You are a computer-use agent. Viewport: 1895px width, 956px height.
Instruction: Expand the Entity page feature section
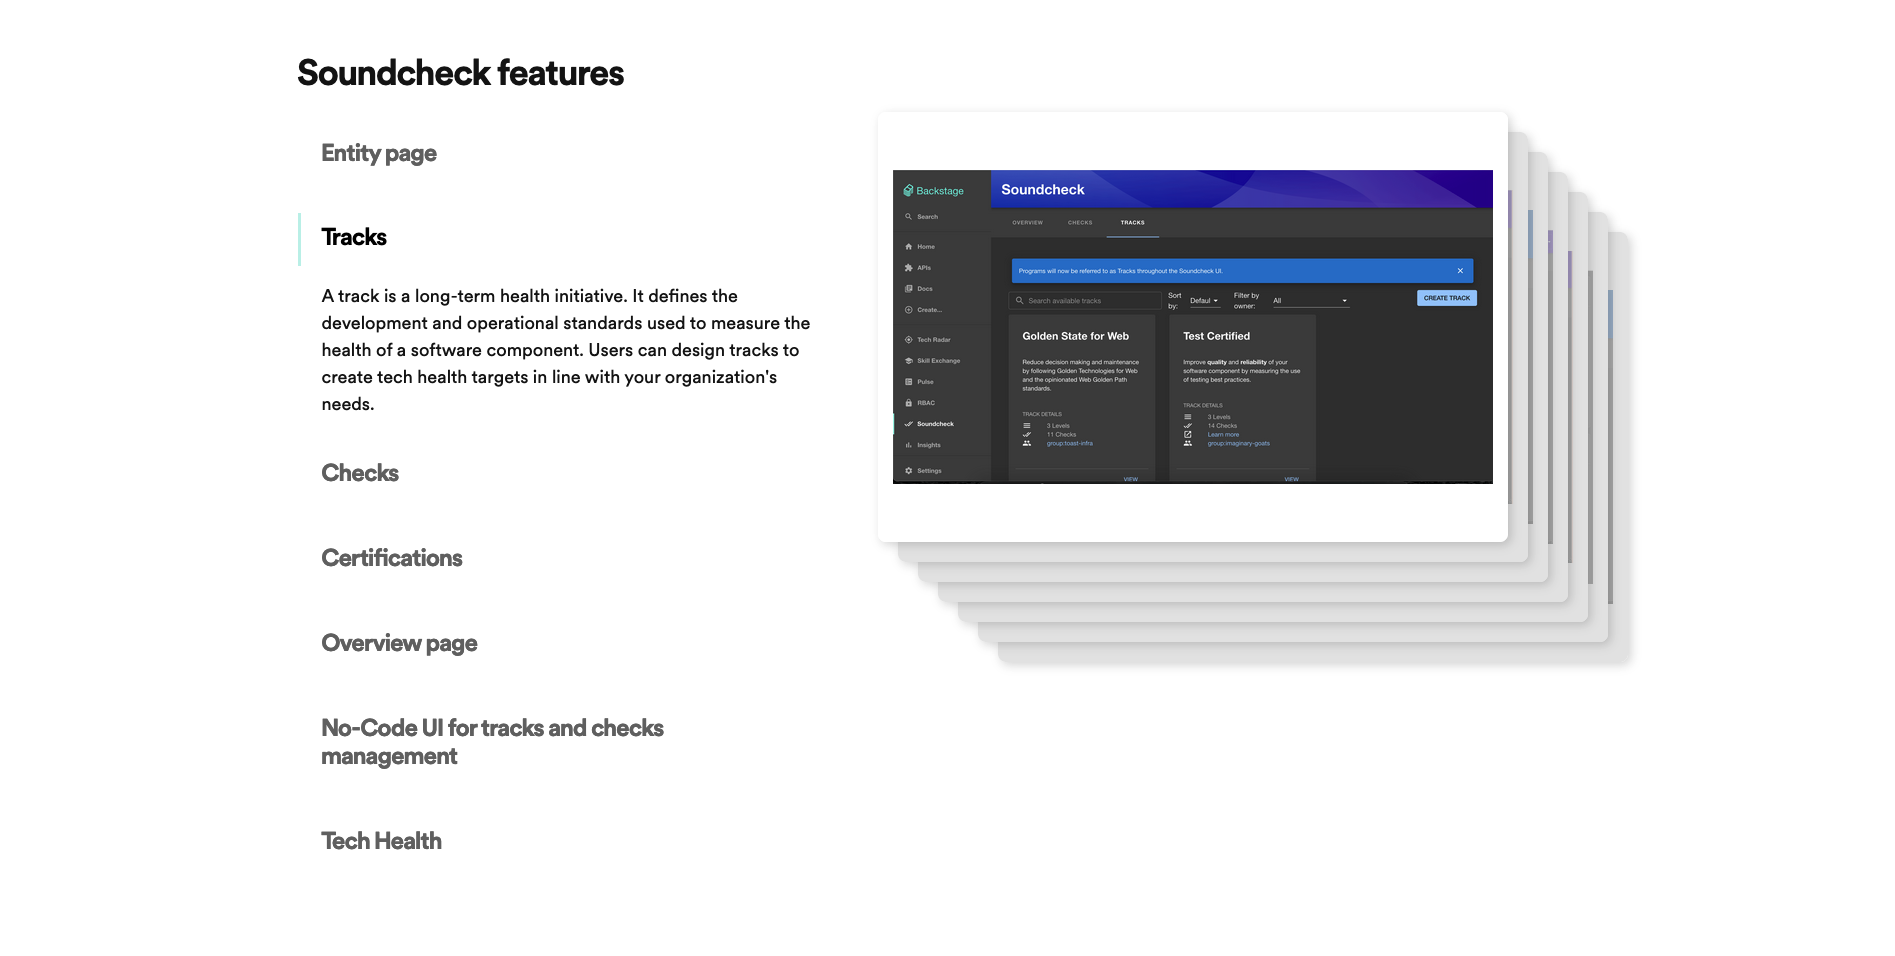(379, 153)
